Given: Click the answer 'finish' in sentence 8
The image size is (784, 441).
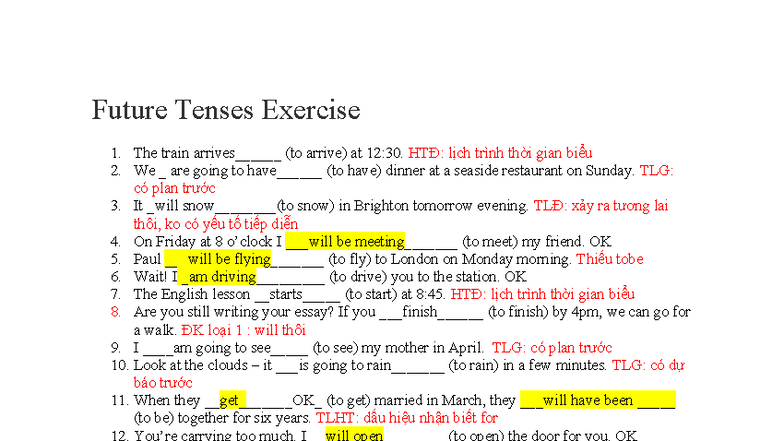Looking at the screenshot, I should coord(420,312).
